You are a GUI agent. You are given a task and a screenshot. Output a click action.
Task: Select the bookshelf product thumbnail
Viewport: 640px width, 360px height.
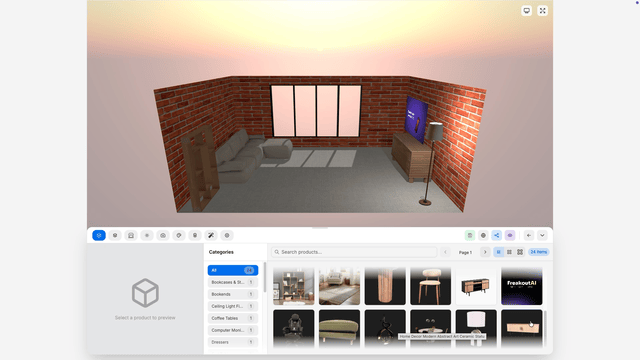(294, 286)
